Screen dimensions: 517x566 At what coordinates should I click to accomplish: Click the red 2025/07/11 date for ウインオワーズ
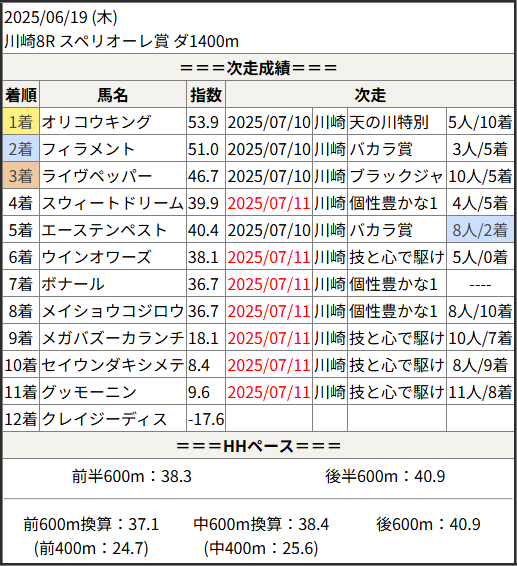[269, 257]
